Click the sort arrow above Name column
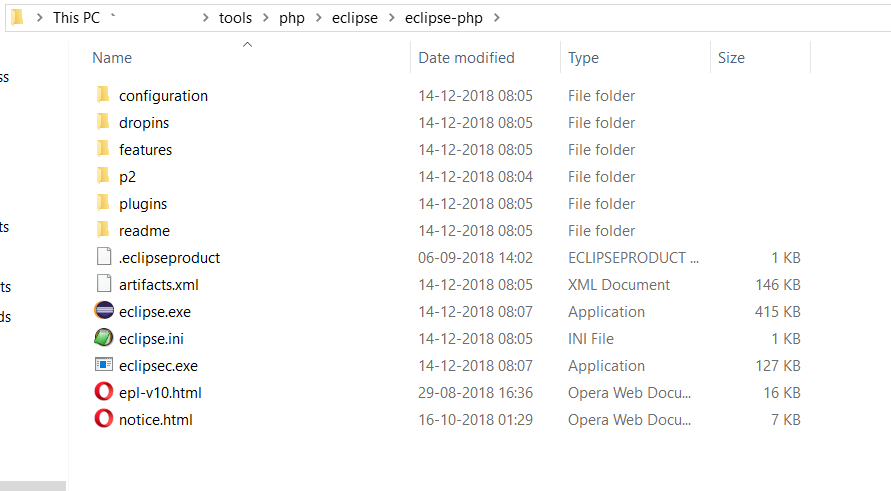The image size is (891, 491). click(x=247, y=44)
